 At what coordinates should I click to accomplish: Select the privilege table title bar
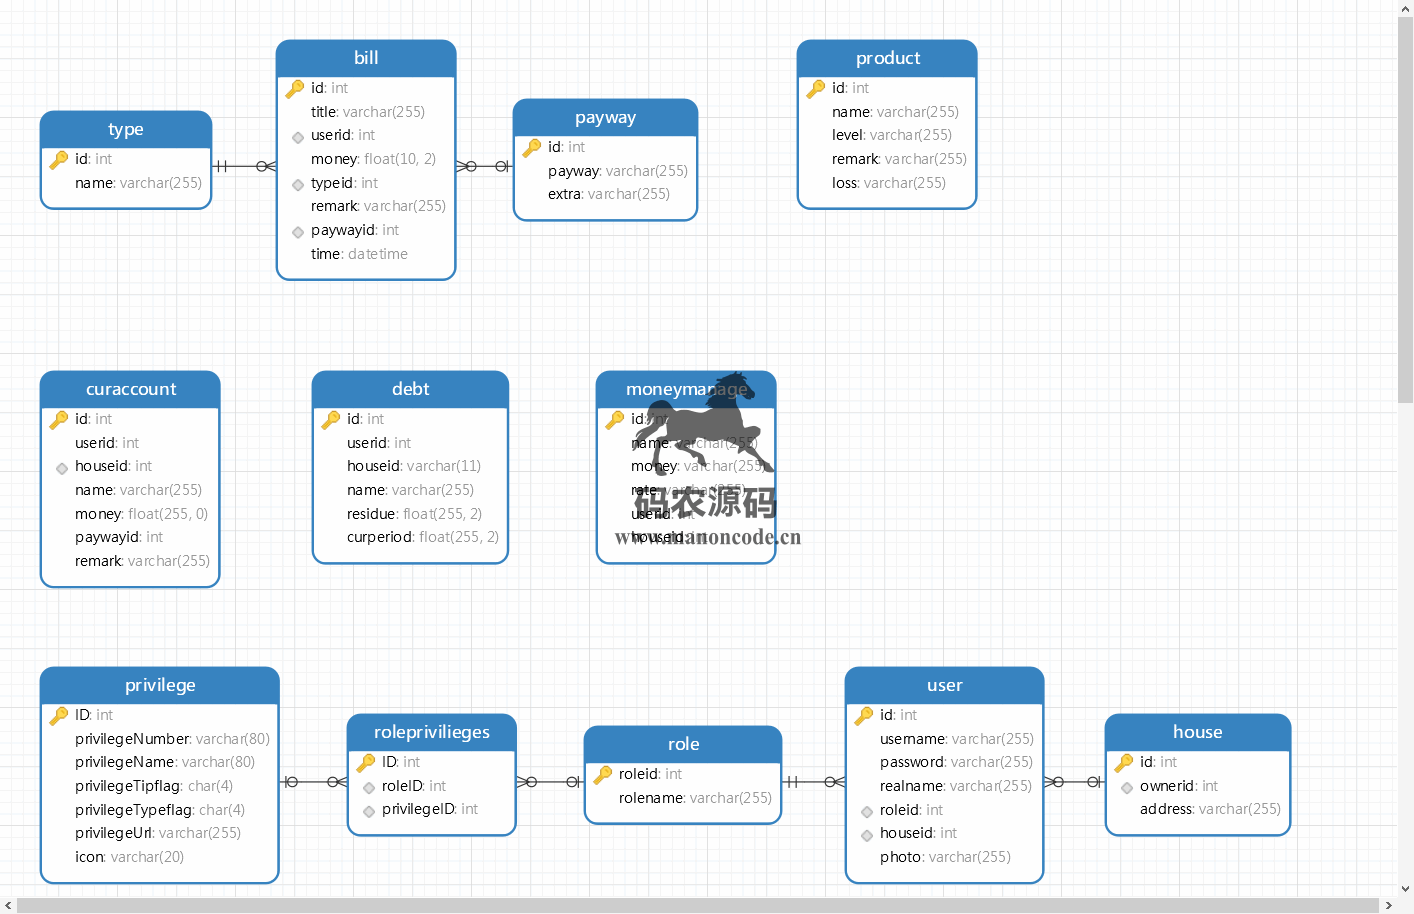click(160, 685)
